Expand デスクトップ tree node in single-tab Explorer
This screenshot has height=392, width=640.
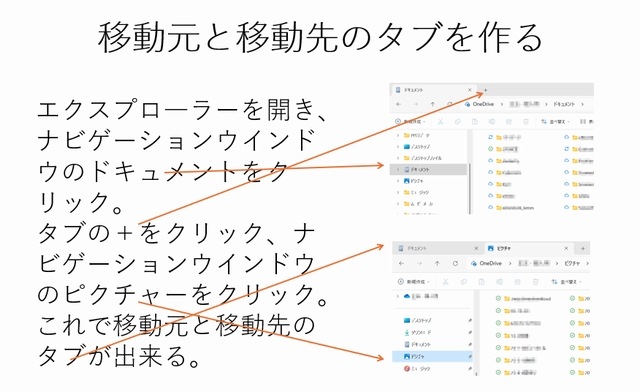pyautogui.click(x=398, y=147)
